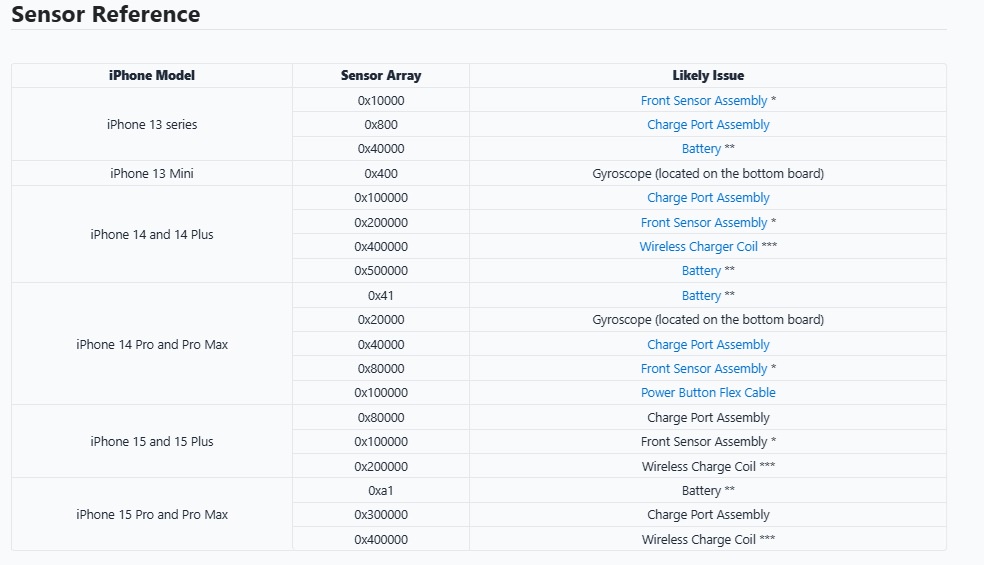Select the Gyroscope text in the 0x400 row

click(708, 174)
